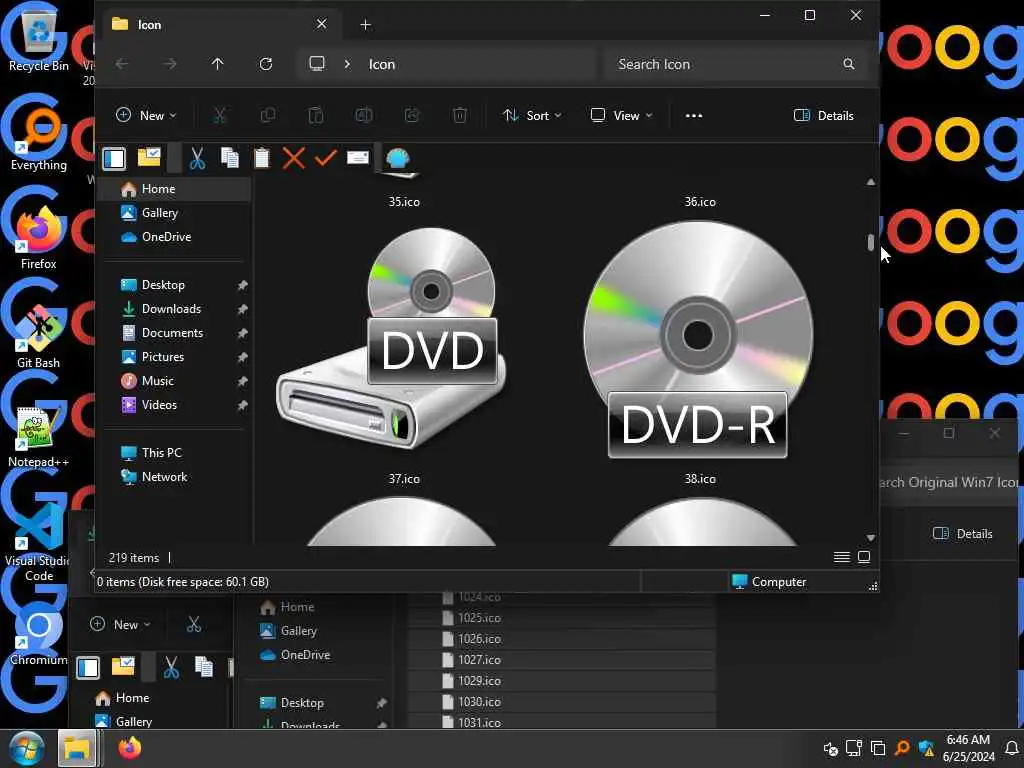Click the Paste clipboard icon in the command bar
1024x768 pixels.
315,116
